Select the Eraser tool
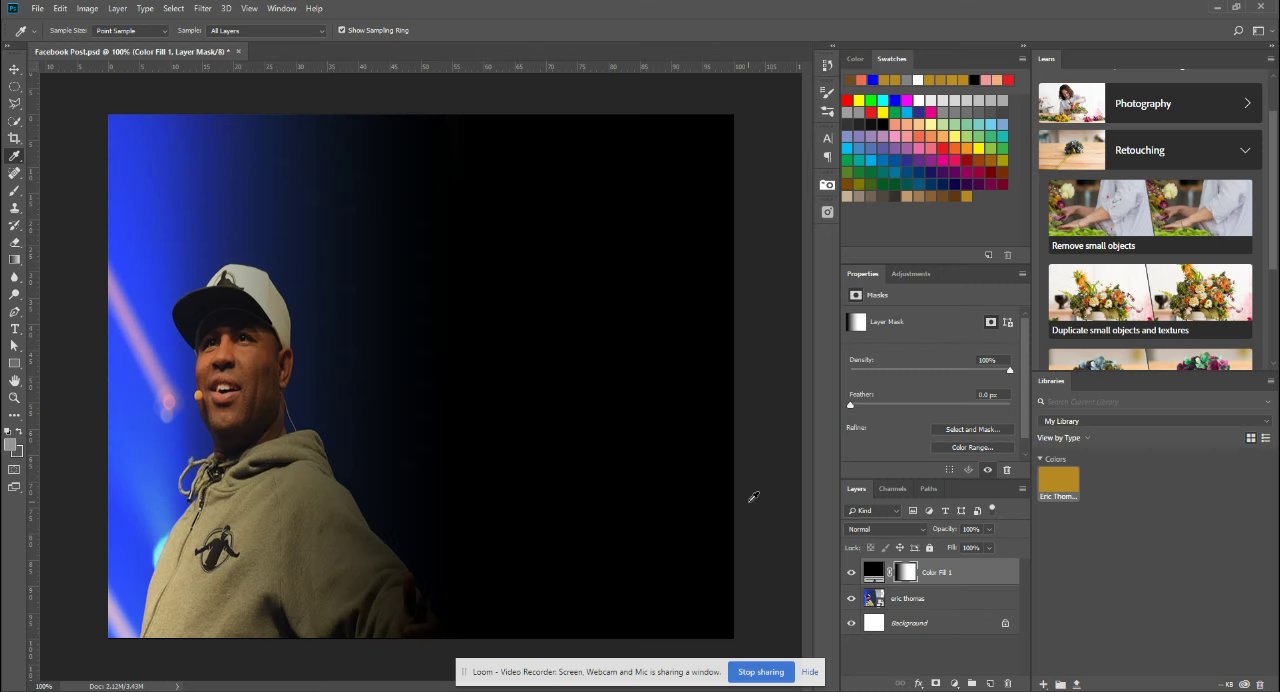 pyautogui.click(x=14, y=242)
